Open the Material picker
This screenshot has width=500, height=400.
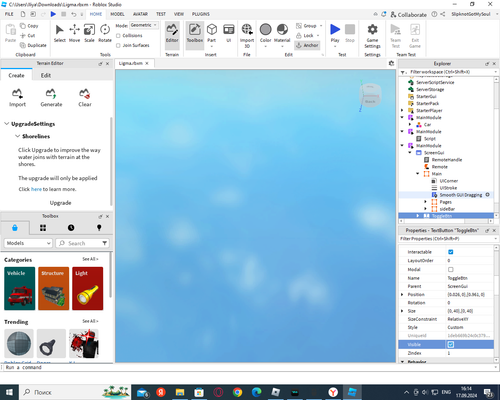(x=282, y=35)
